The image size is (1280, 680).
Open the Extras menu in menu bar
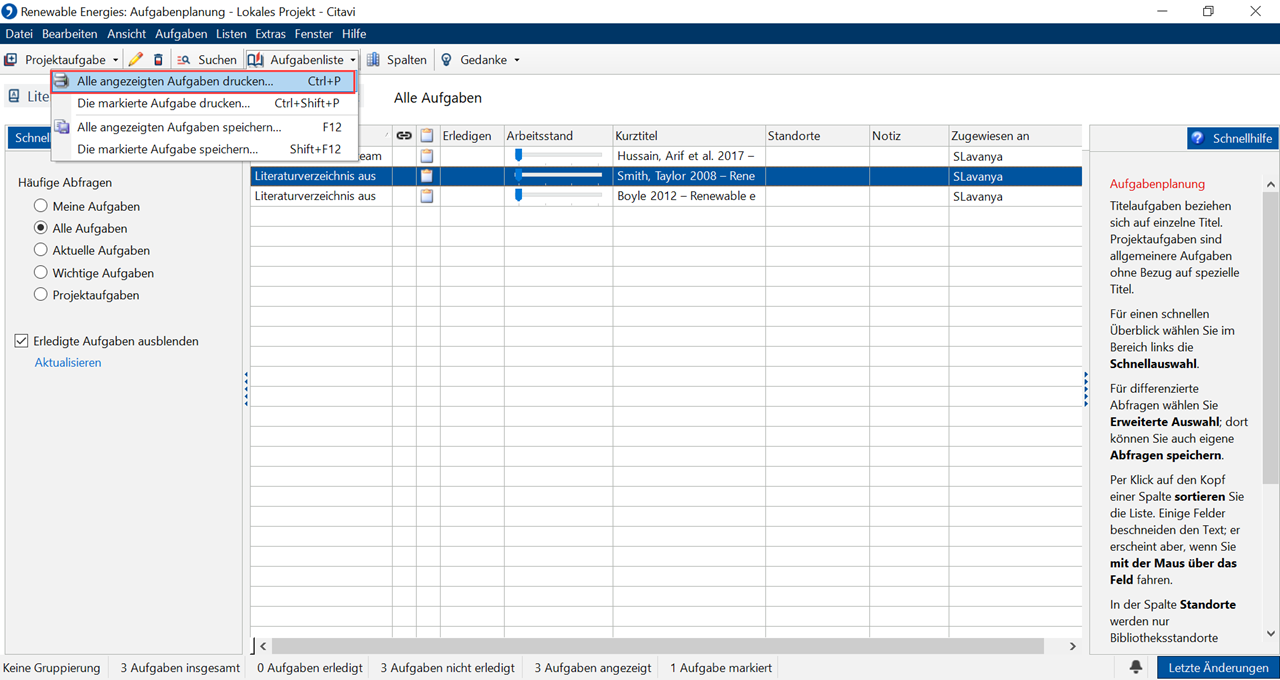pyautogui.click(x=270, y=34)
